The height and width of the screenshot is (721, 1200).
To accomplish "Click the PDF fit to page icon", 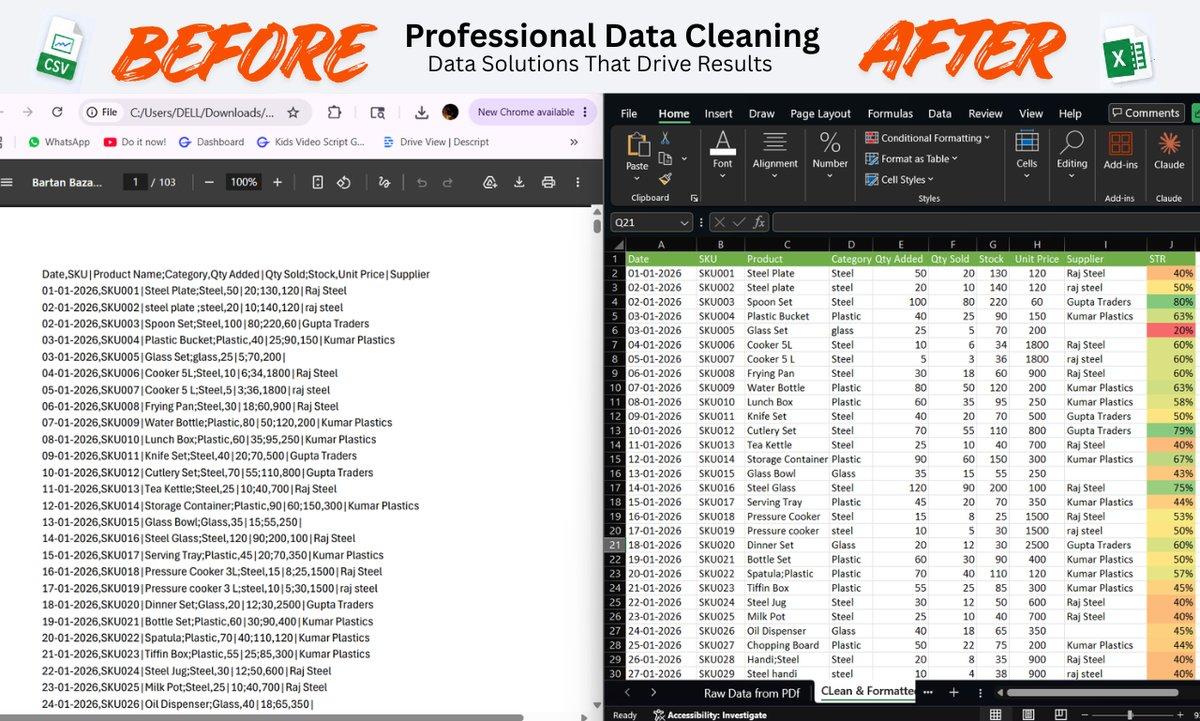I will (318, 182).
